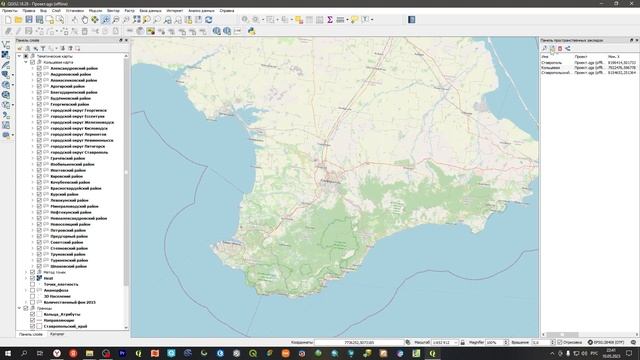640x360 pixels.
Task: Click the Open project folder icon
Action: 18,20
